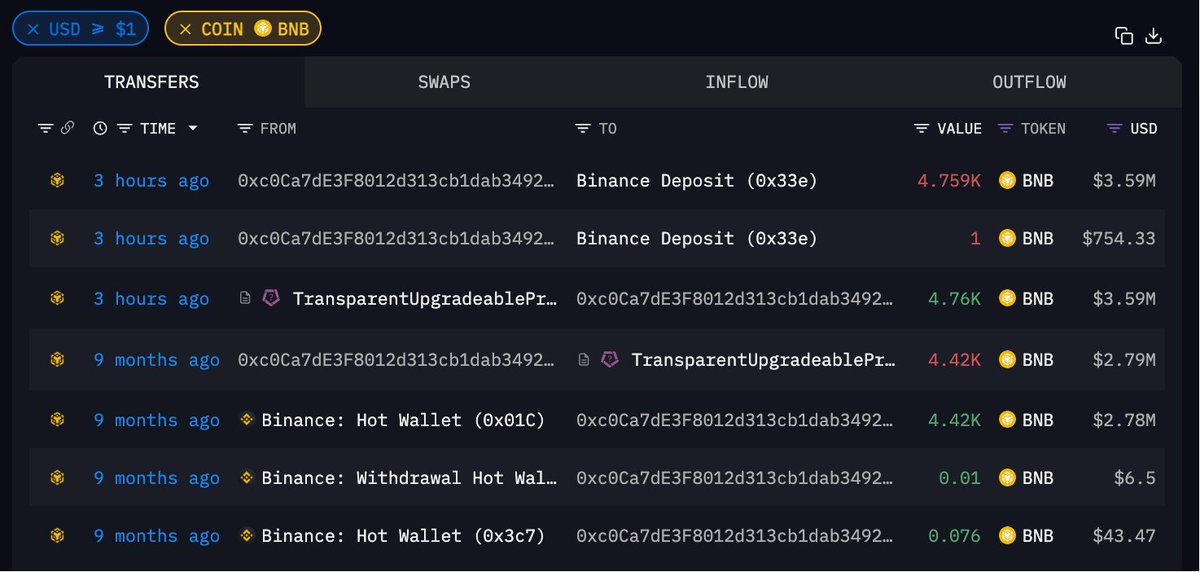
Task: Click the download icon at top right
Action: [1153, 36]
